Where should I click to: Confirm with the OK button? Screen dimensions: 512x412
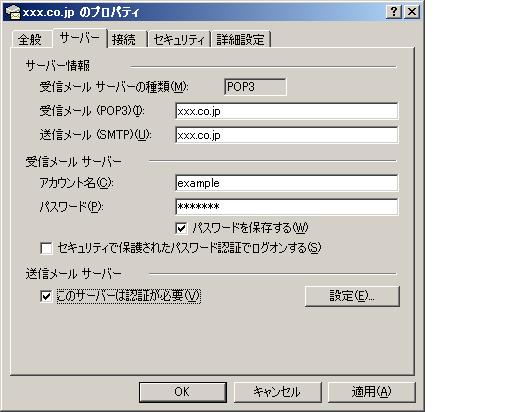[x=183, y=392]
